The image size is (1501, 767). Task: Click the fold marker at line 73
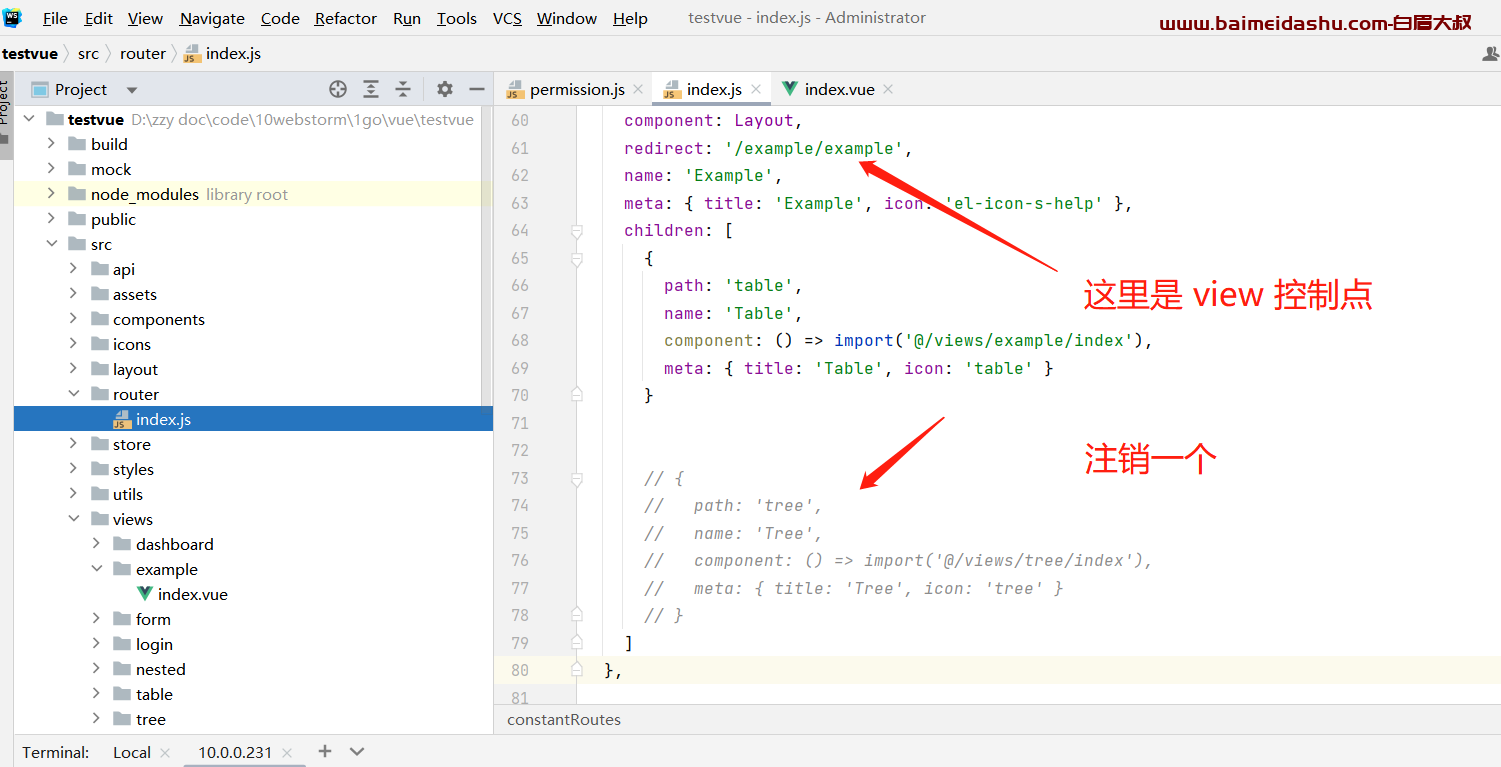[x=576, y=479]
